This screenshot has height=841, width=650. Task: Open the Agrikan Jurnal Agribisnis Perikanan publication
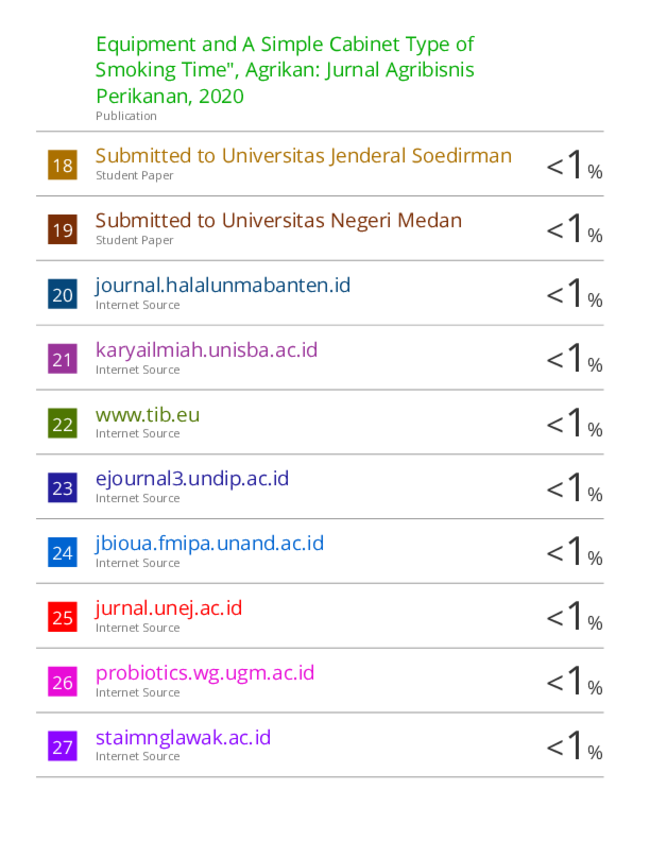285,70
